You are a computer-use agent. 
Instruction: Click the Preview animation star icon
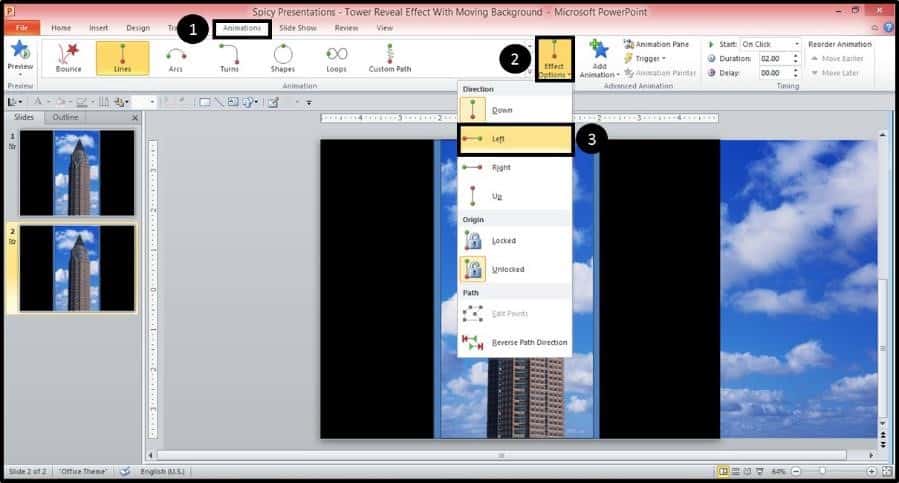point(20,50)
